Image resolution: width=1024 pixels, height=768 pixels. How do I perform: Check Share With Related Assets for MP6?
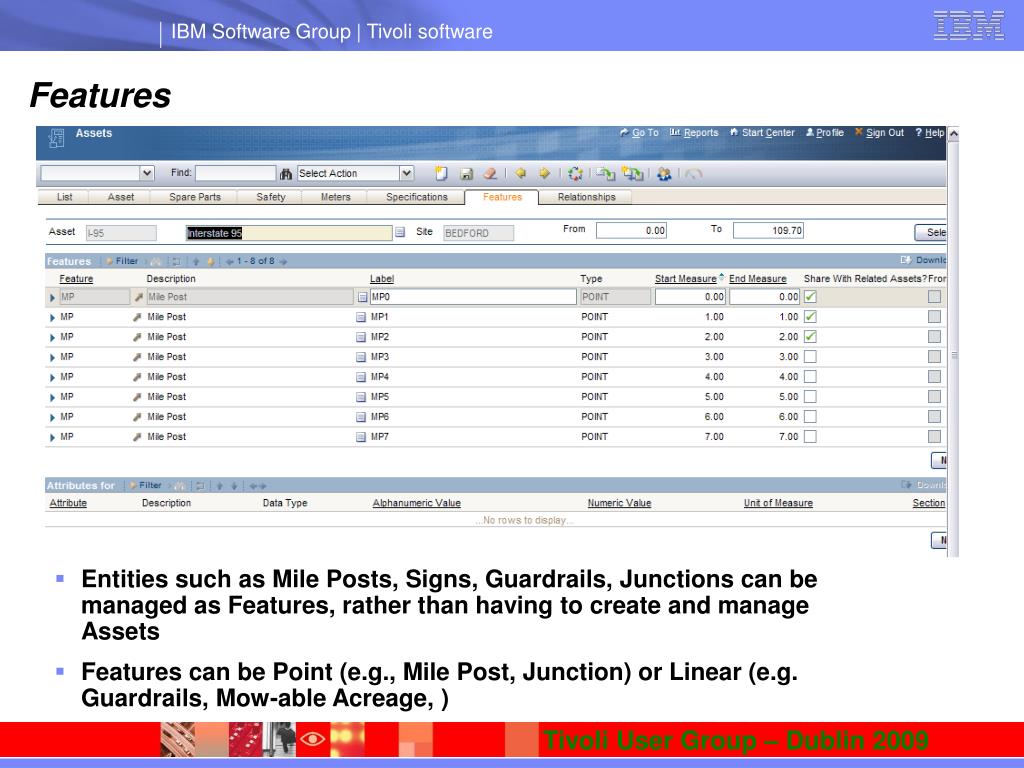pyautogui.click(x=810, y=417)
